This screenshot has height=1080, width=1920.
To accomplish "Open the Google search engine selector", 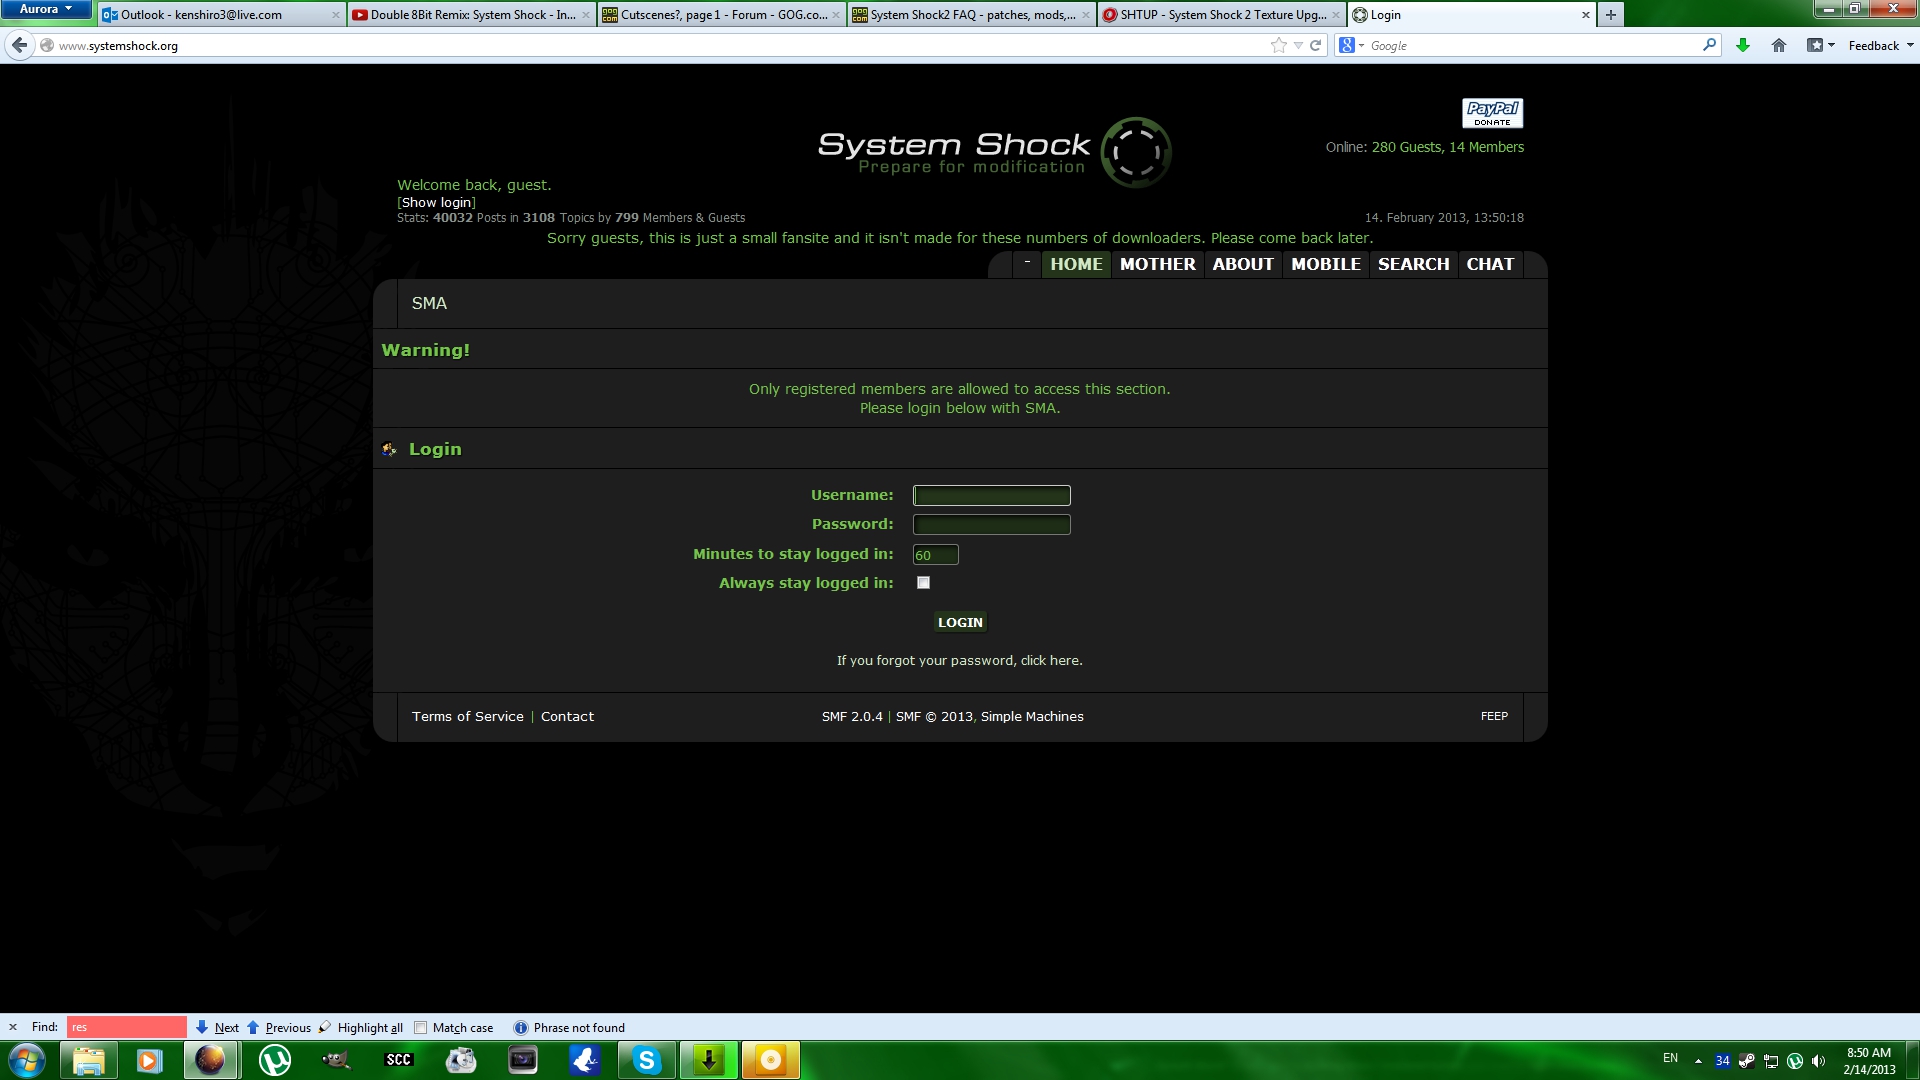I will pyautogui.click(x=1351, y=45).
